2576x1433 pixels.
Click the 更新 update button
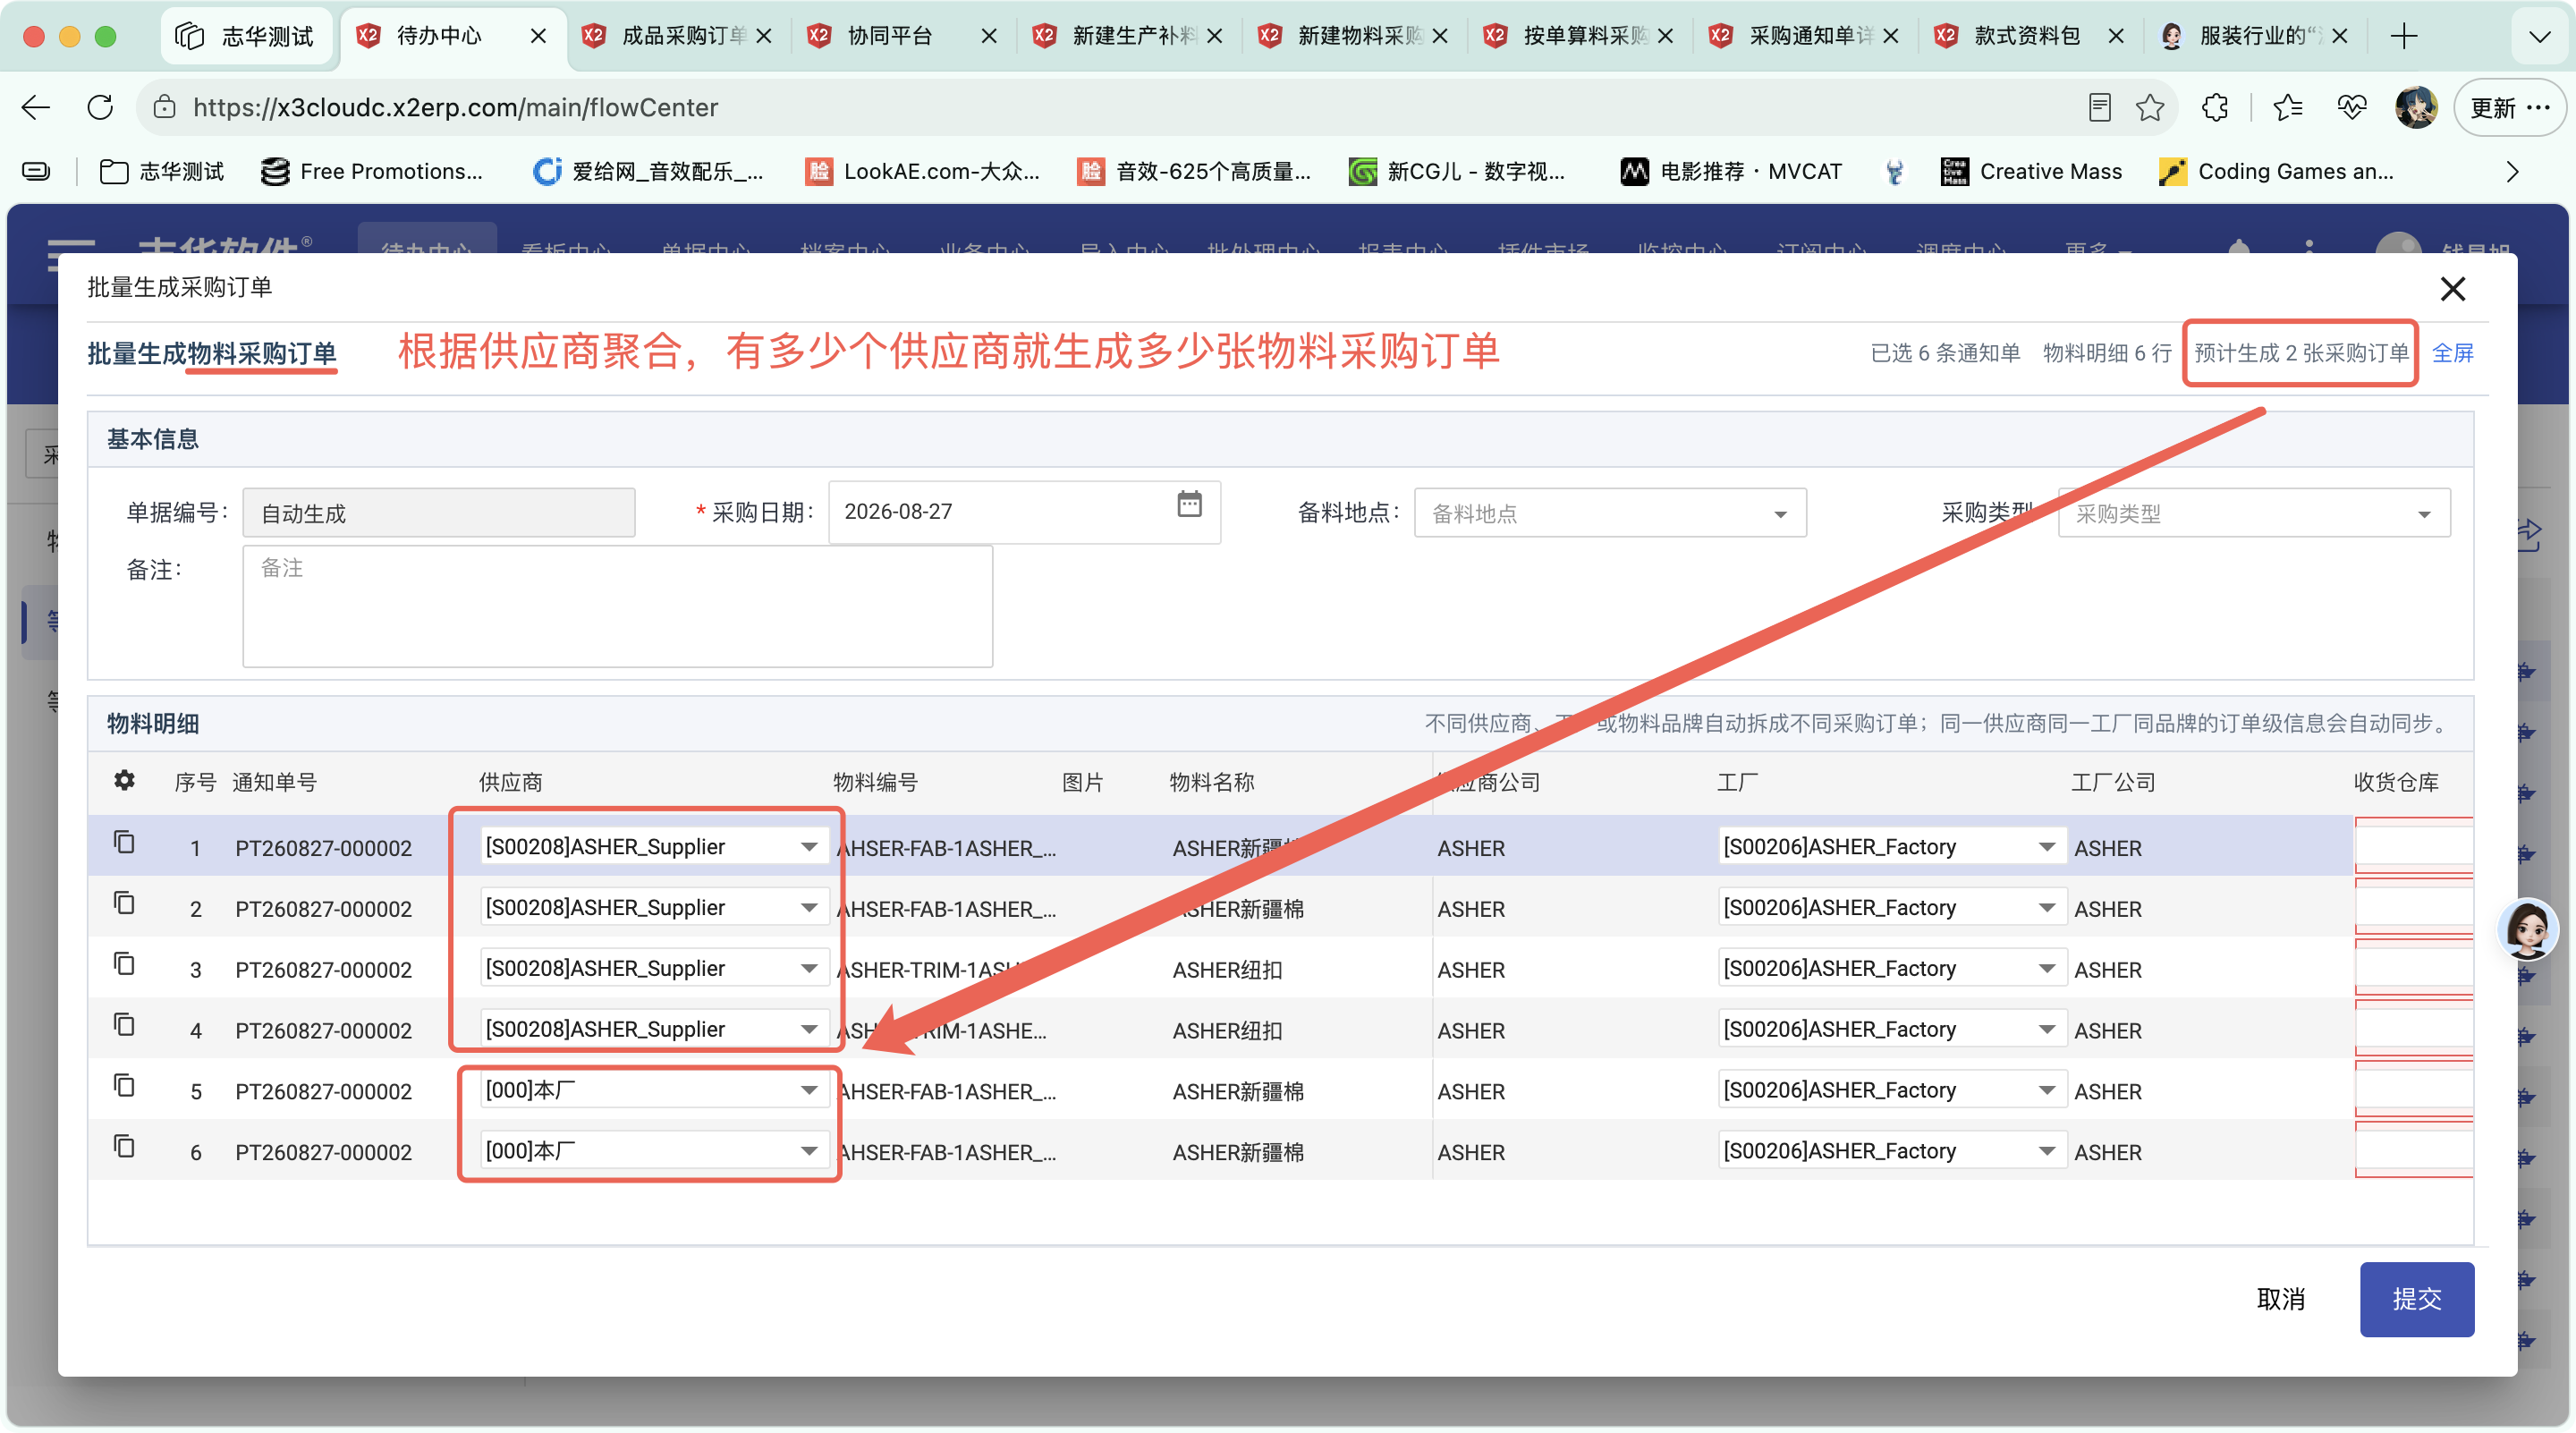[x=2509, y=107]
